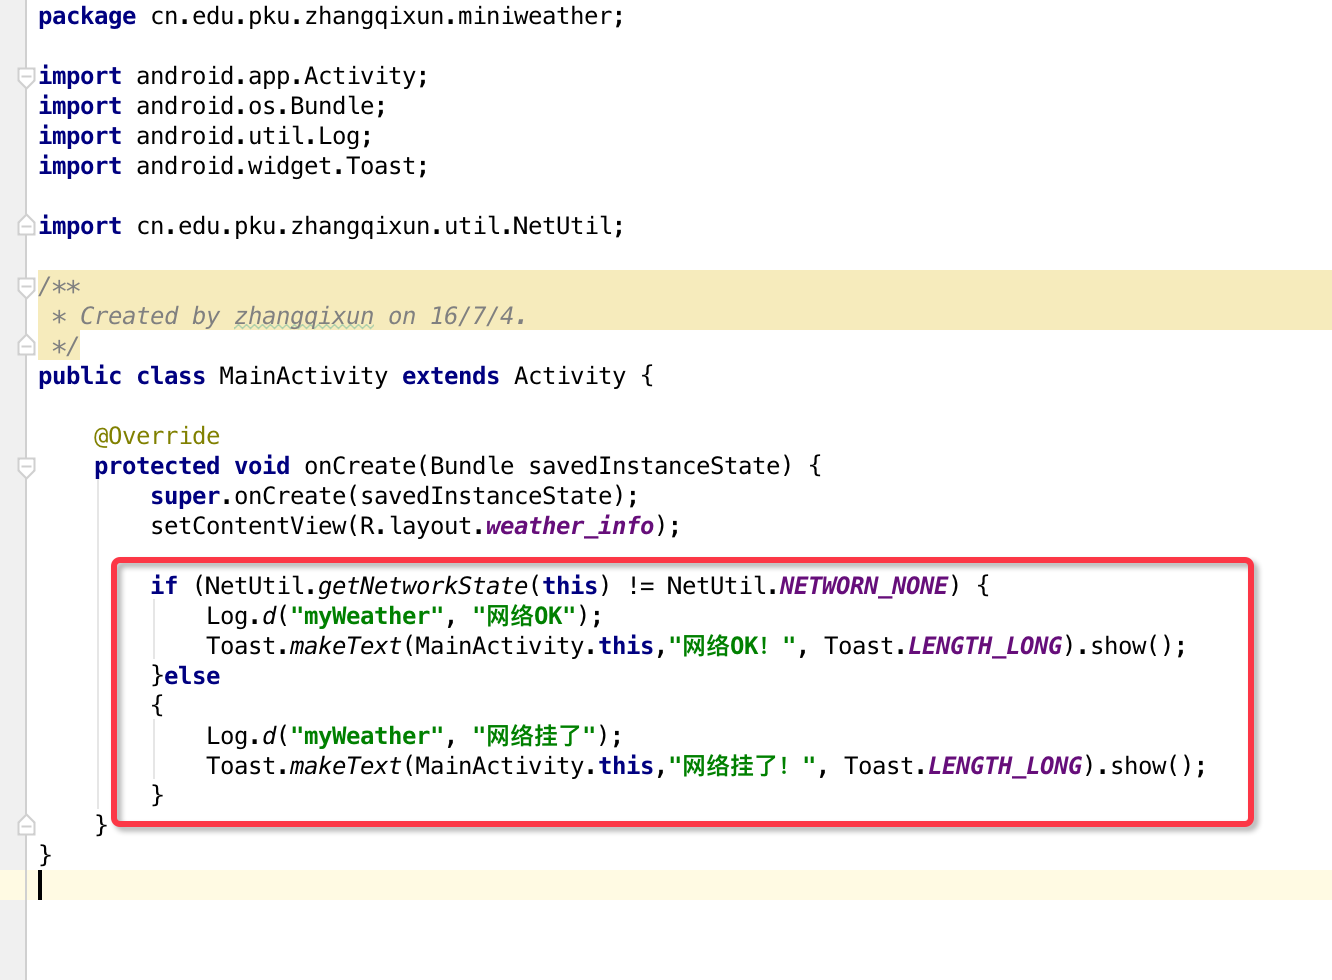Collapse the import block fold marker at top
1332x980 pixels.
click(27, 77)
